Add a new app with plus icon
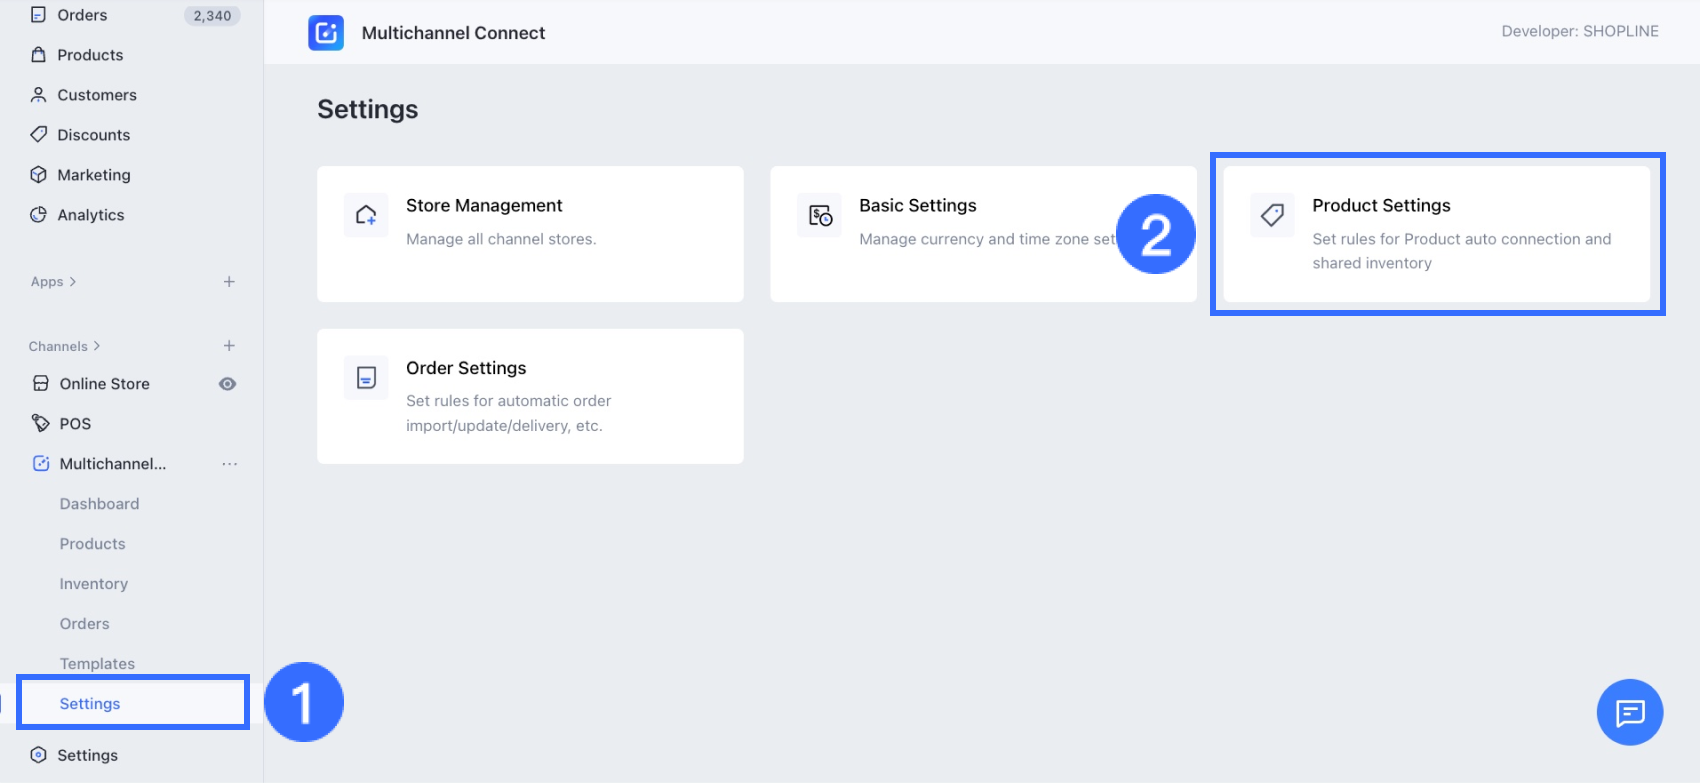 click(229, 282)
